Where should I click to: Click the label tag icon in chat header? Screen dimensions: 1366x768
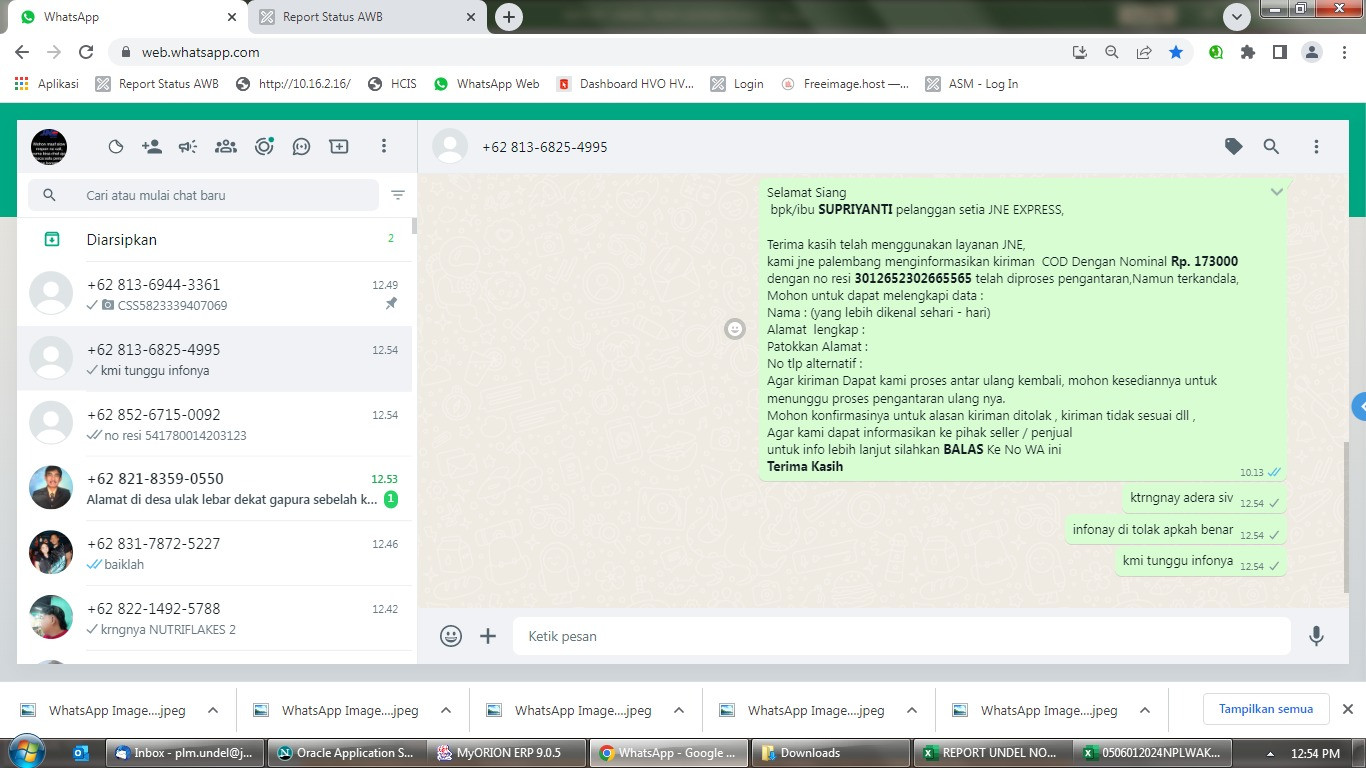pos(1234,147)
